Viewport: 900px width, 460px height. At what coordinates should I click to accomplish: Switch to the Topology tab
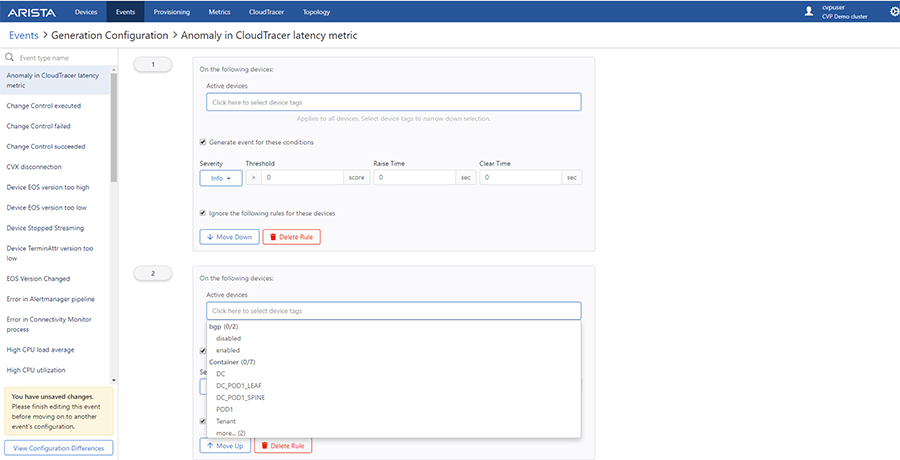pyautogui.click(x=316, y=11)
